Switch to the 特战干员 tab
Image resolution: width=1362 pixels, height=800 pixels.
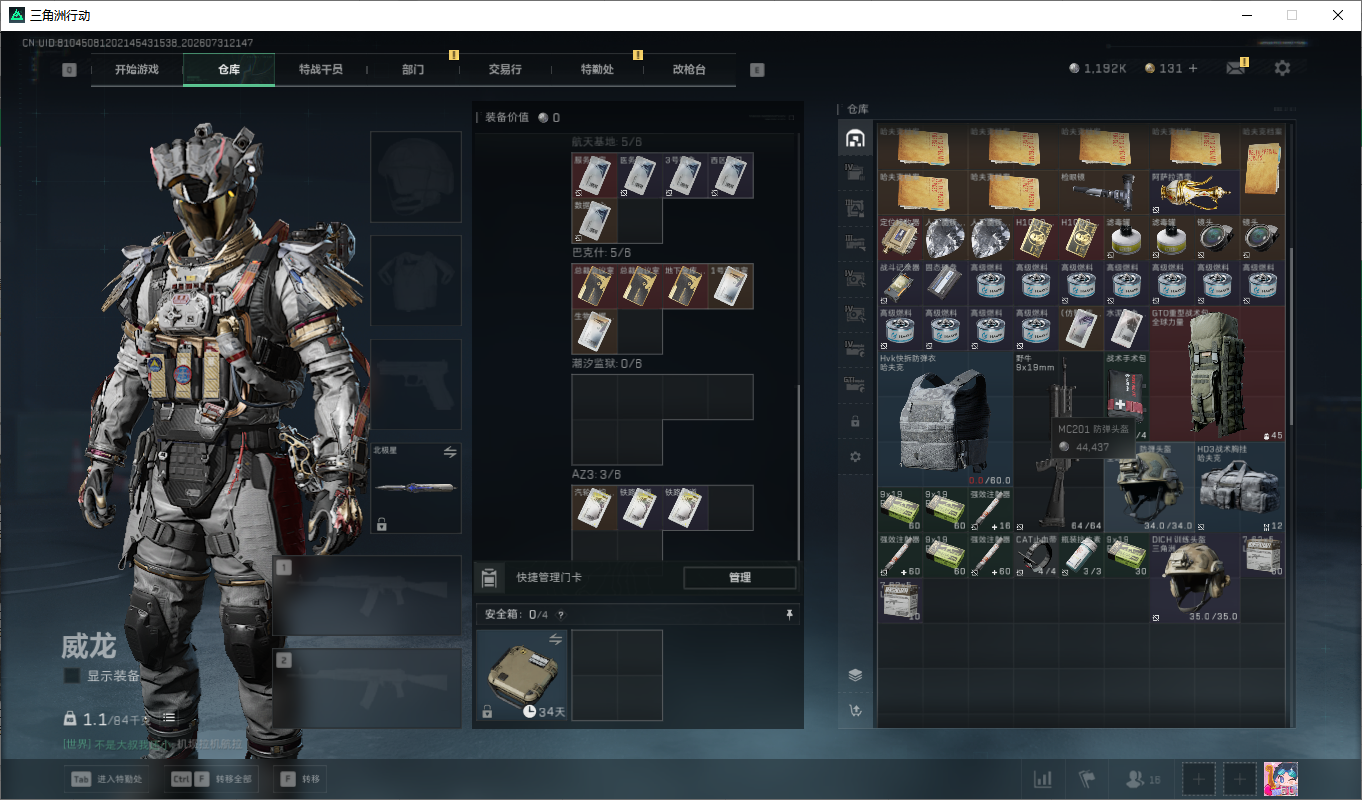coord(321,70)
